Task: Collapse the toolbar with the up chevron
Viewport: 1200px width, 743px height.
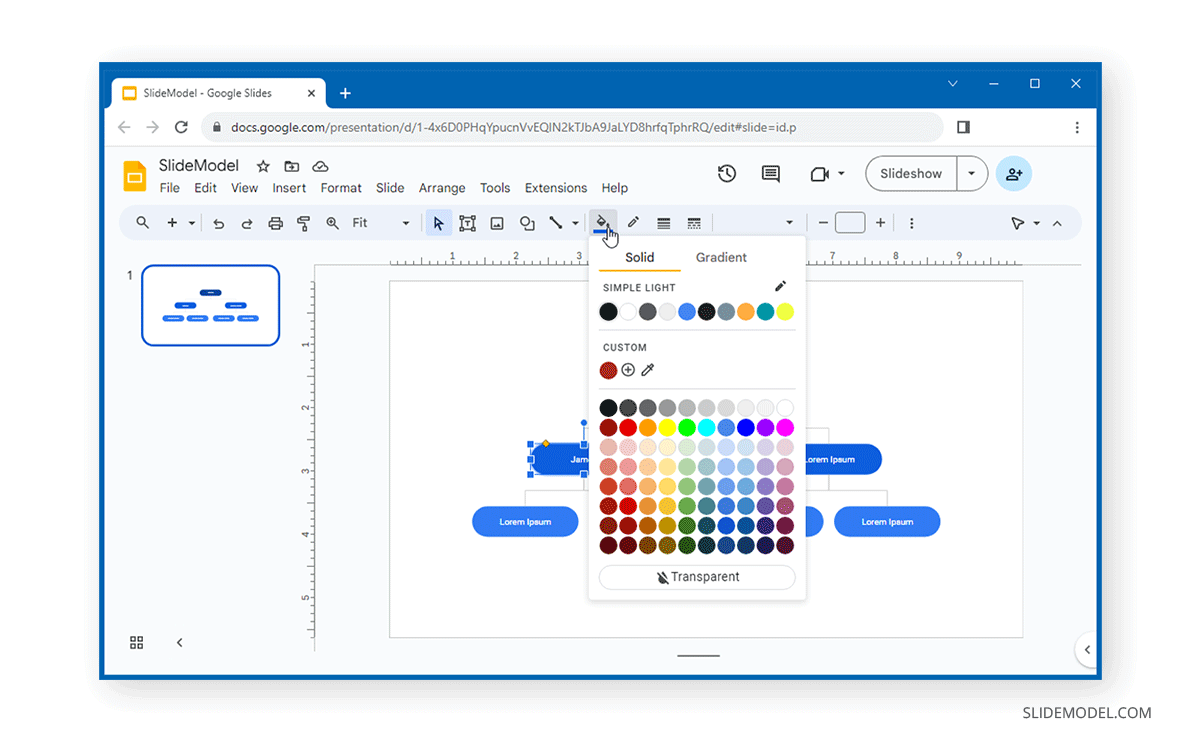Action: pyautogui.click(x=1057, y=223)
